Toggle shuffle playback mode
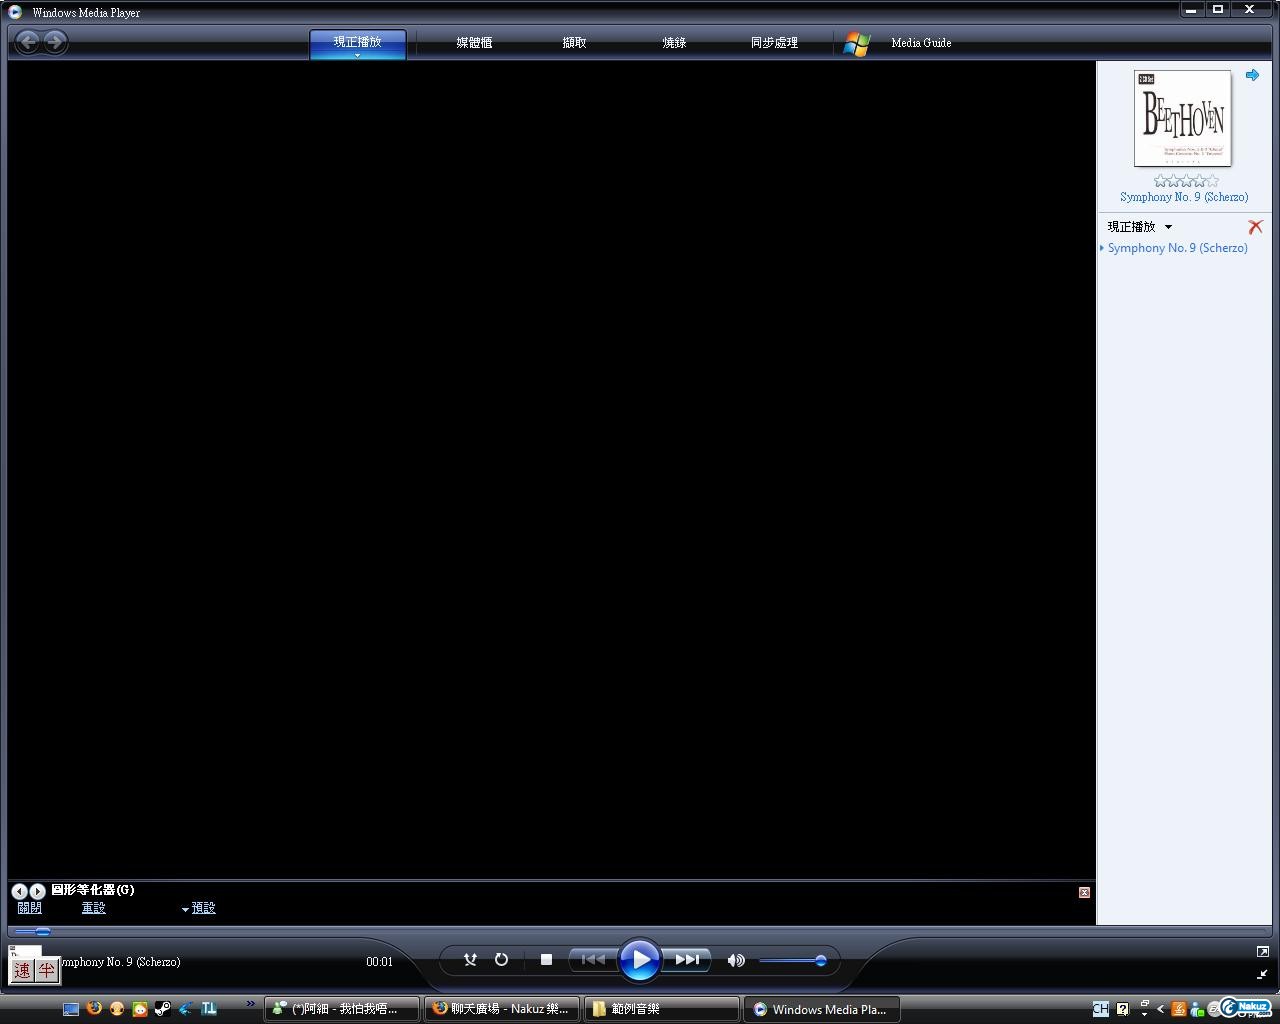The height and width of the screenshot is (1024, 1280). coord(470,959)
